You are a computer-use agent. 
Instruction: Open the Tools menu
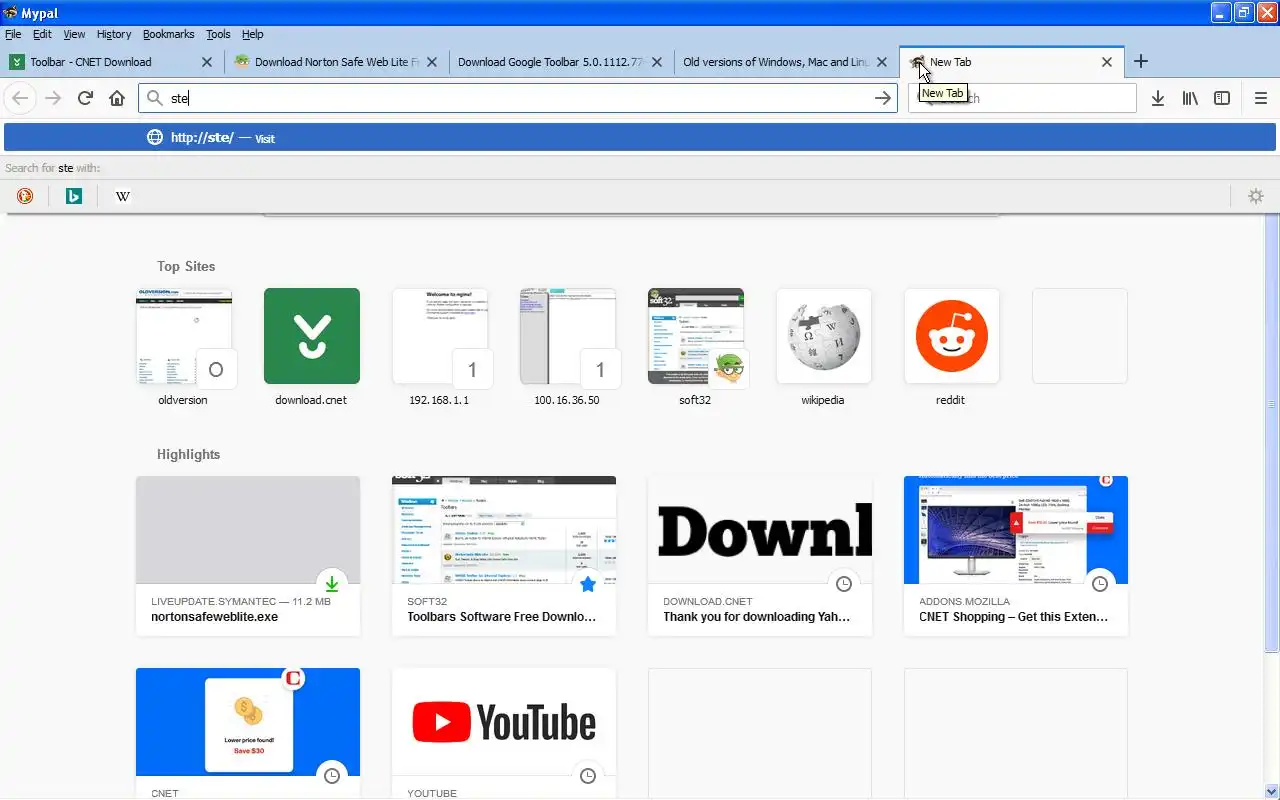(218, 34)
